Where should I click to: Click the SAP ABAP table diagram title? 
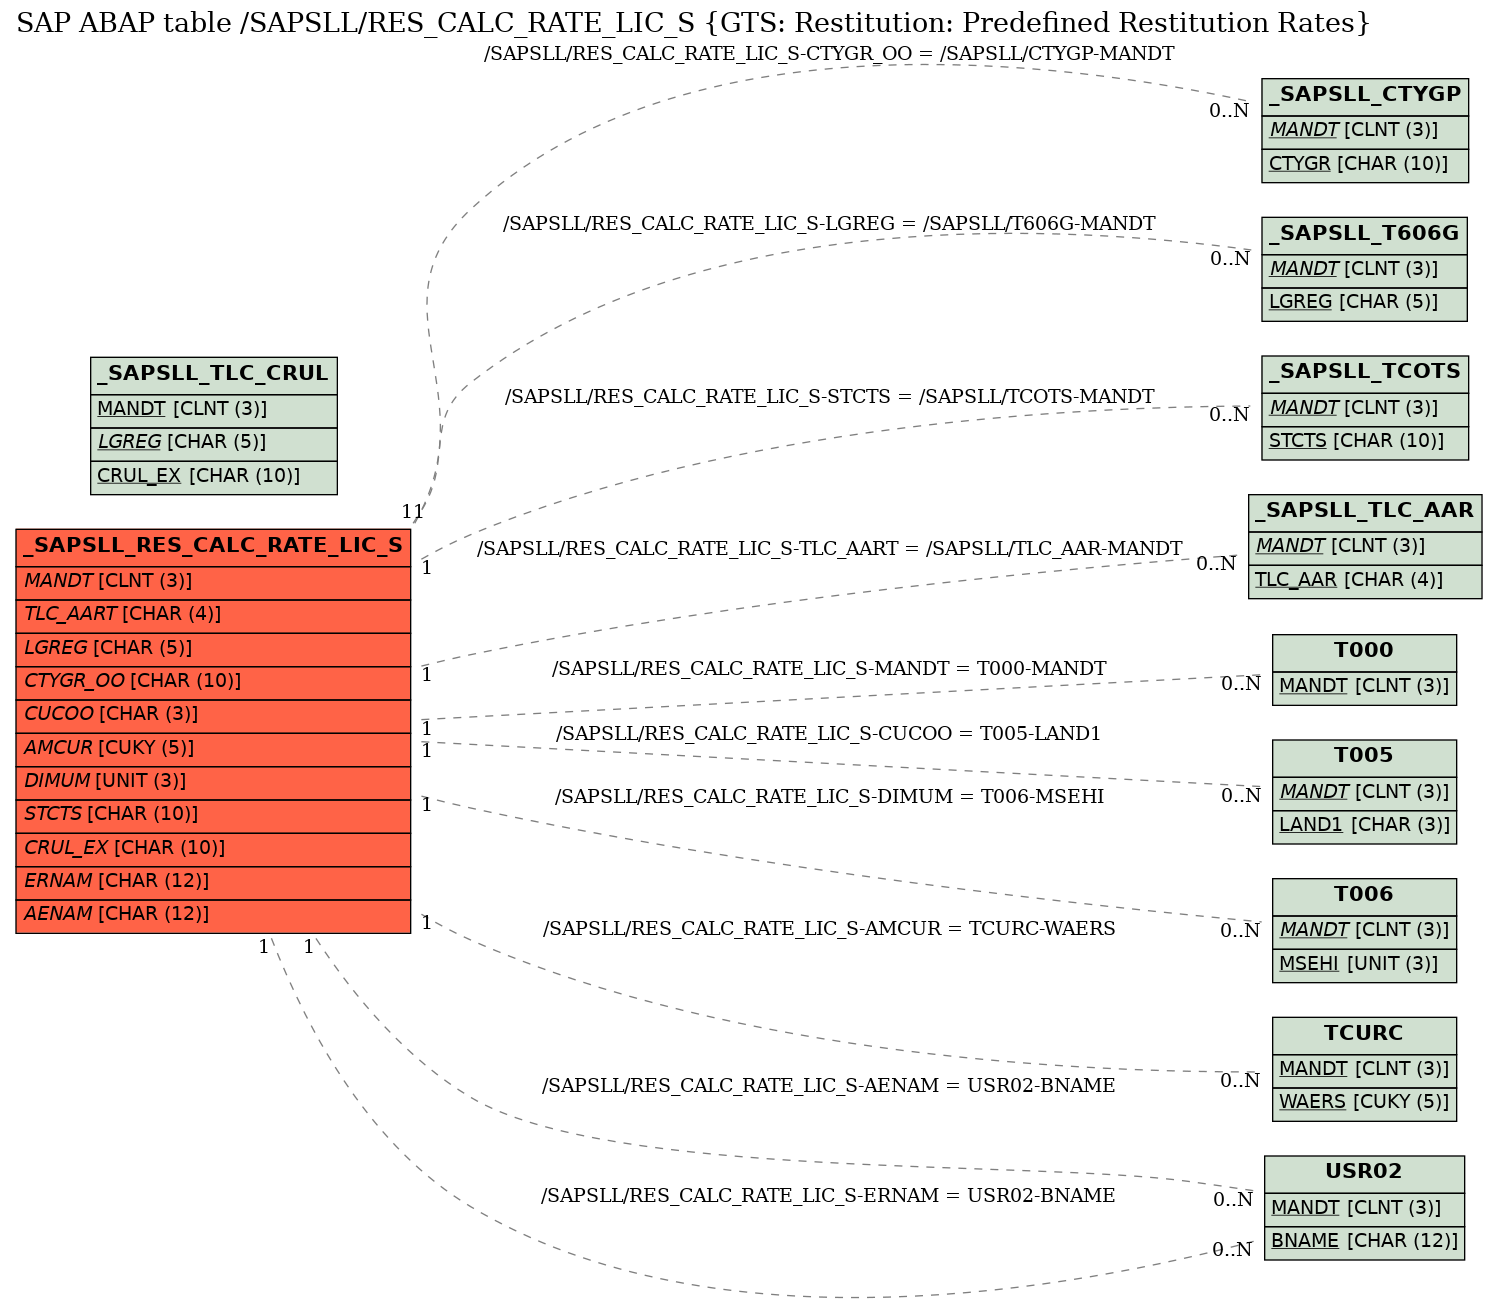[x=693, y=23]
